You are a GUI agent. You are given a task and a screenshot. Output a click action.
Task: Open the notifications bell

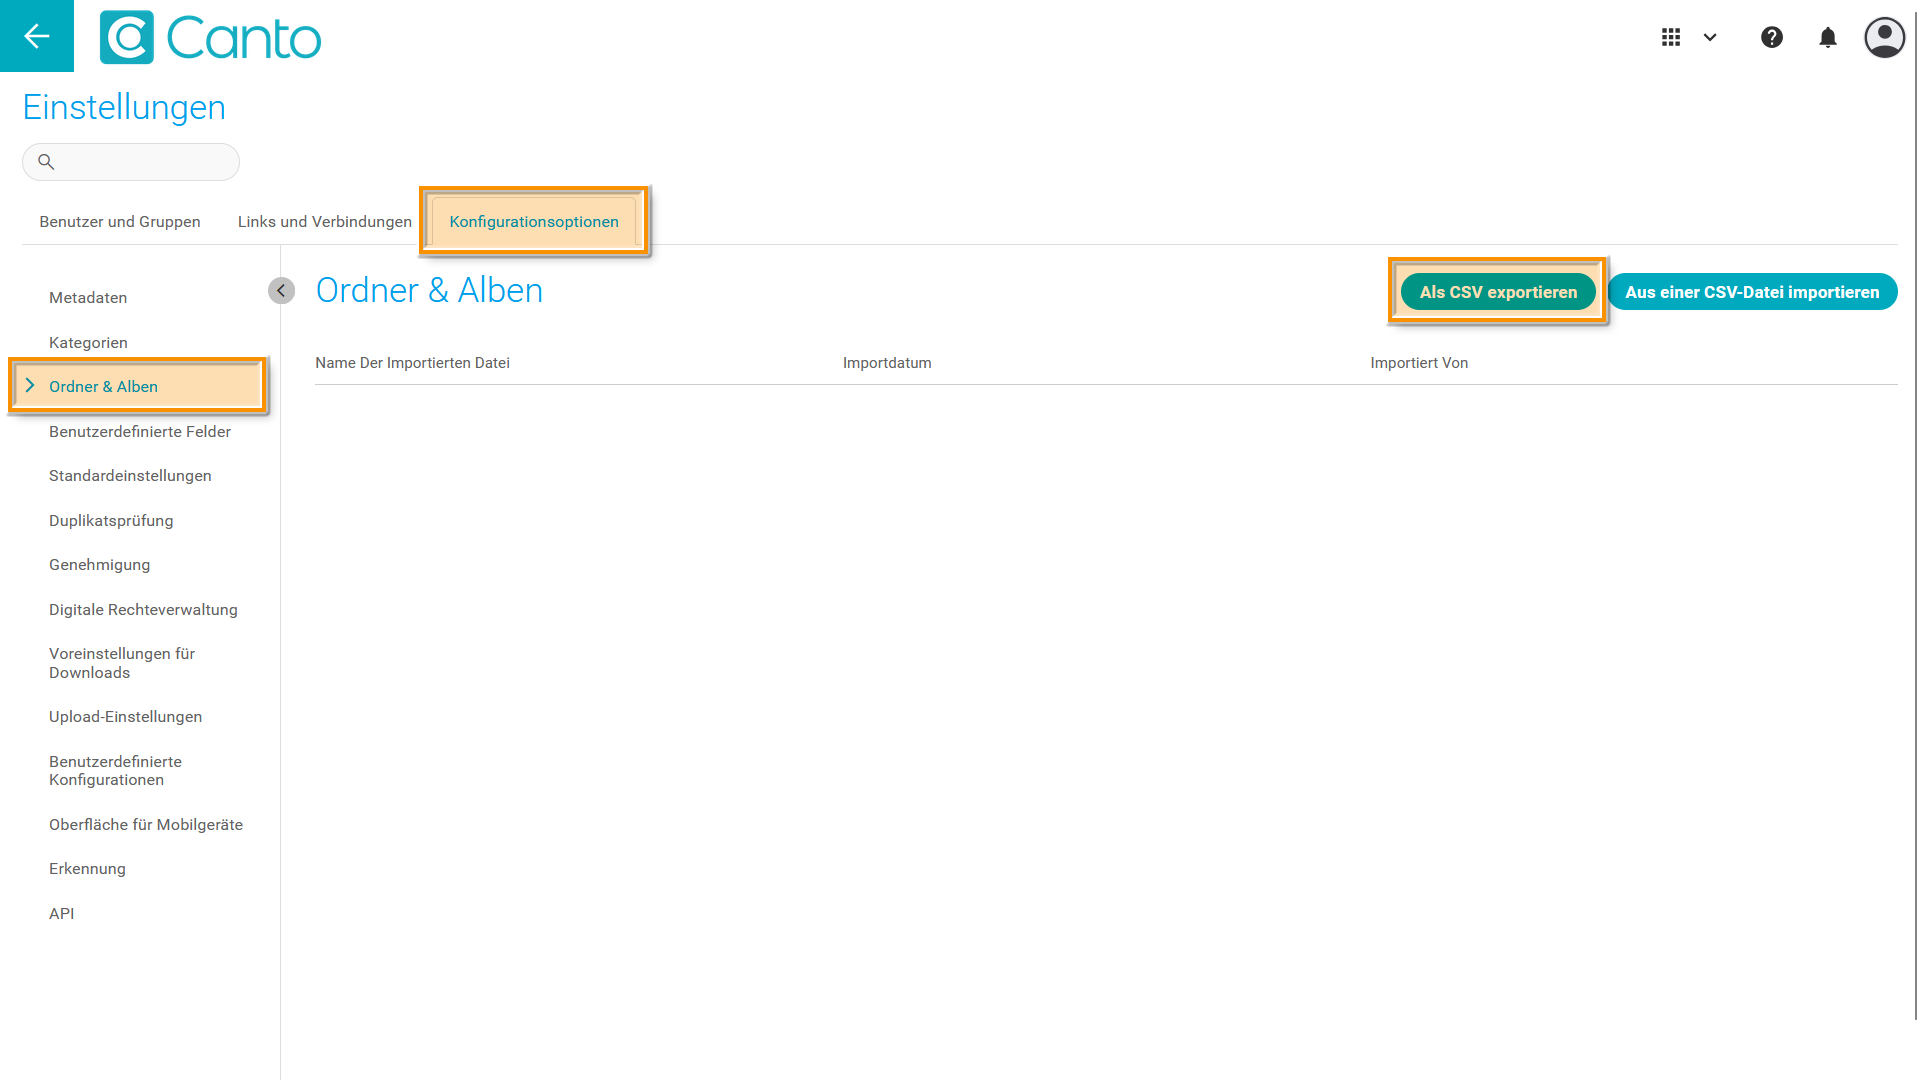(x=1828, y=38)
